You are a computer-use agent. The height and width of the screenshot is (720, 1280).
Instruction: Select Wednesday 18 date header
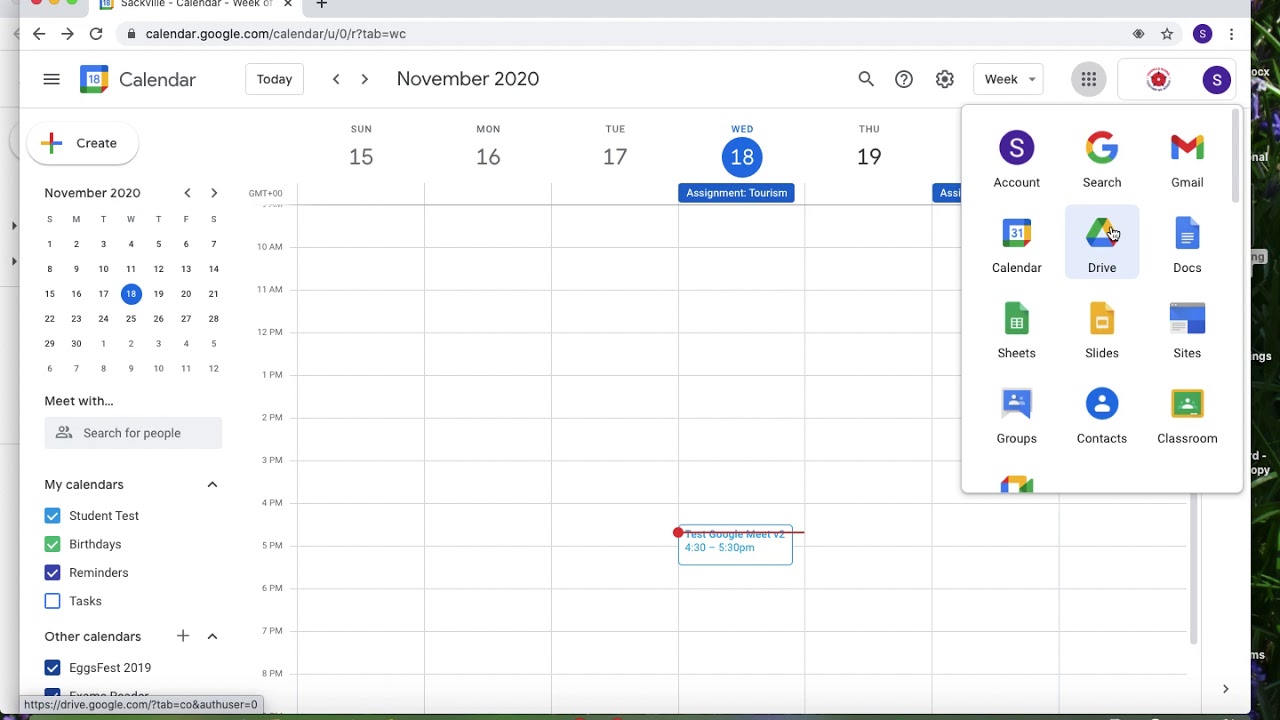pyautogui.click(x=742, y=157)
